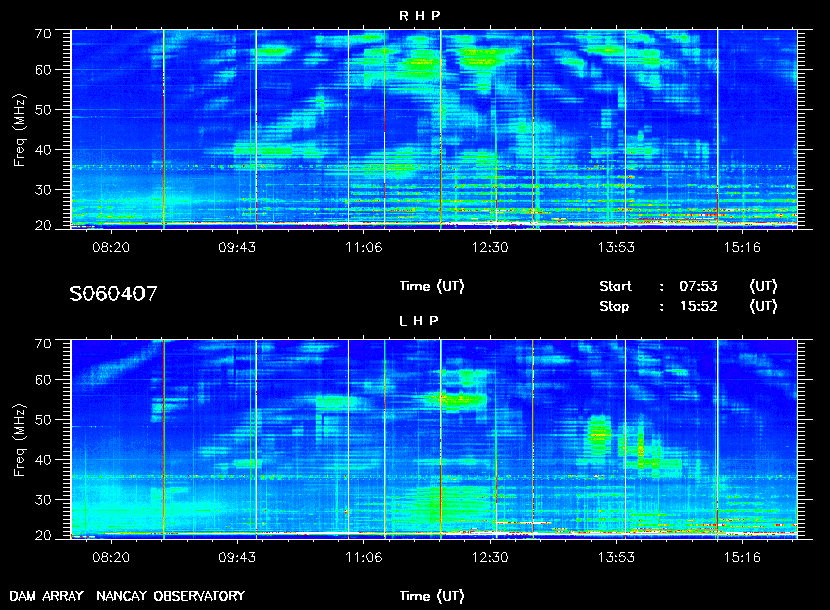Click the "Freq (MHz)" axis label of LHP plot
The height and width of the screenshot is (610, 830).
pyautogui.click(x=20, y=441)
